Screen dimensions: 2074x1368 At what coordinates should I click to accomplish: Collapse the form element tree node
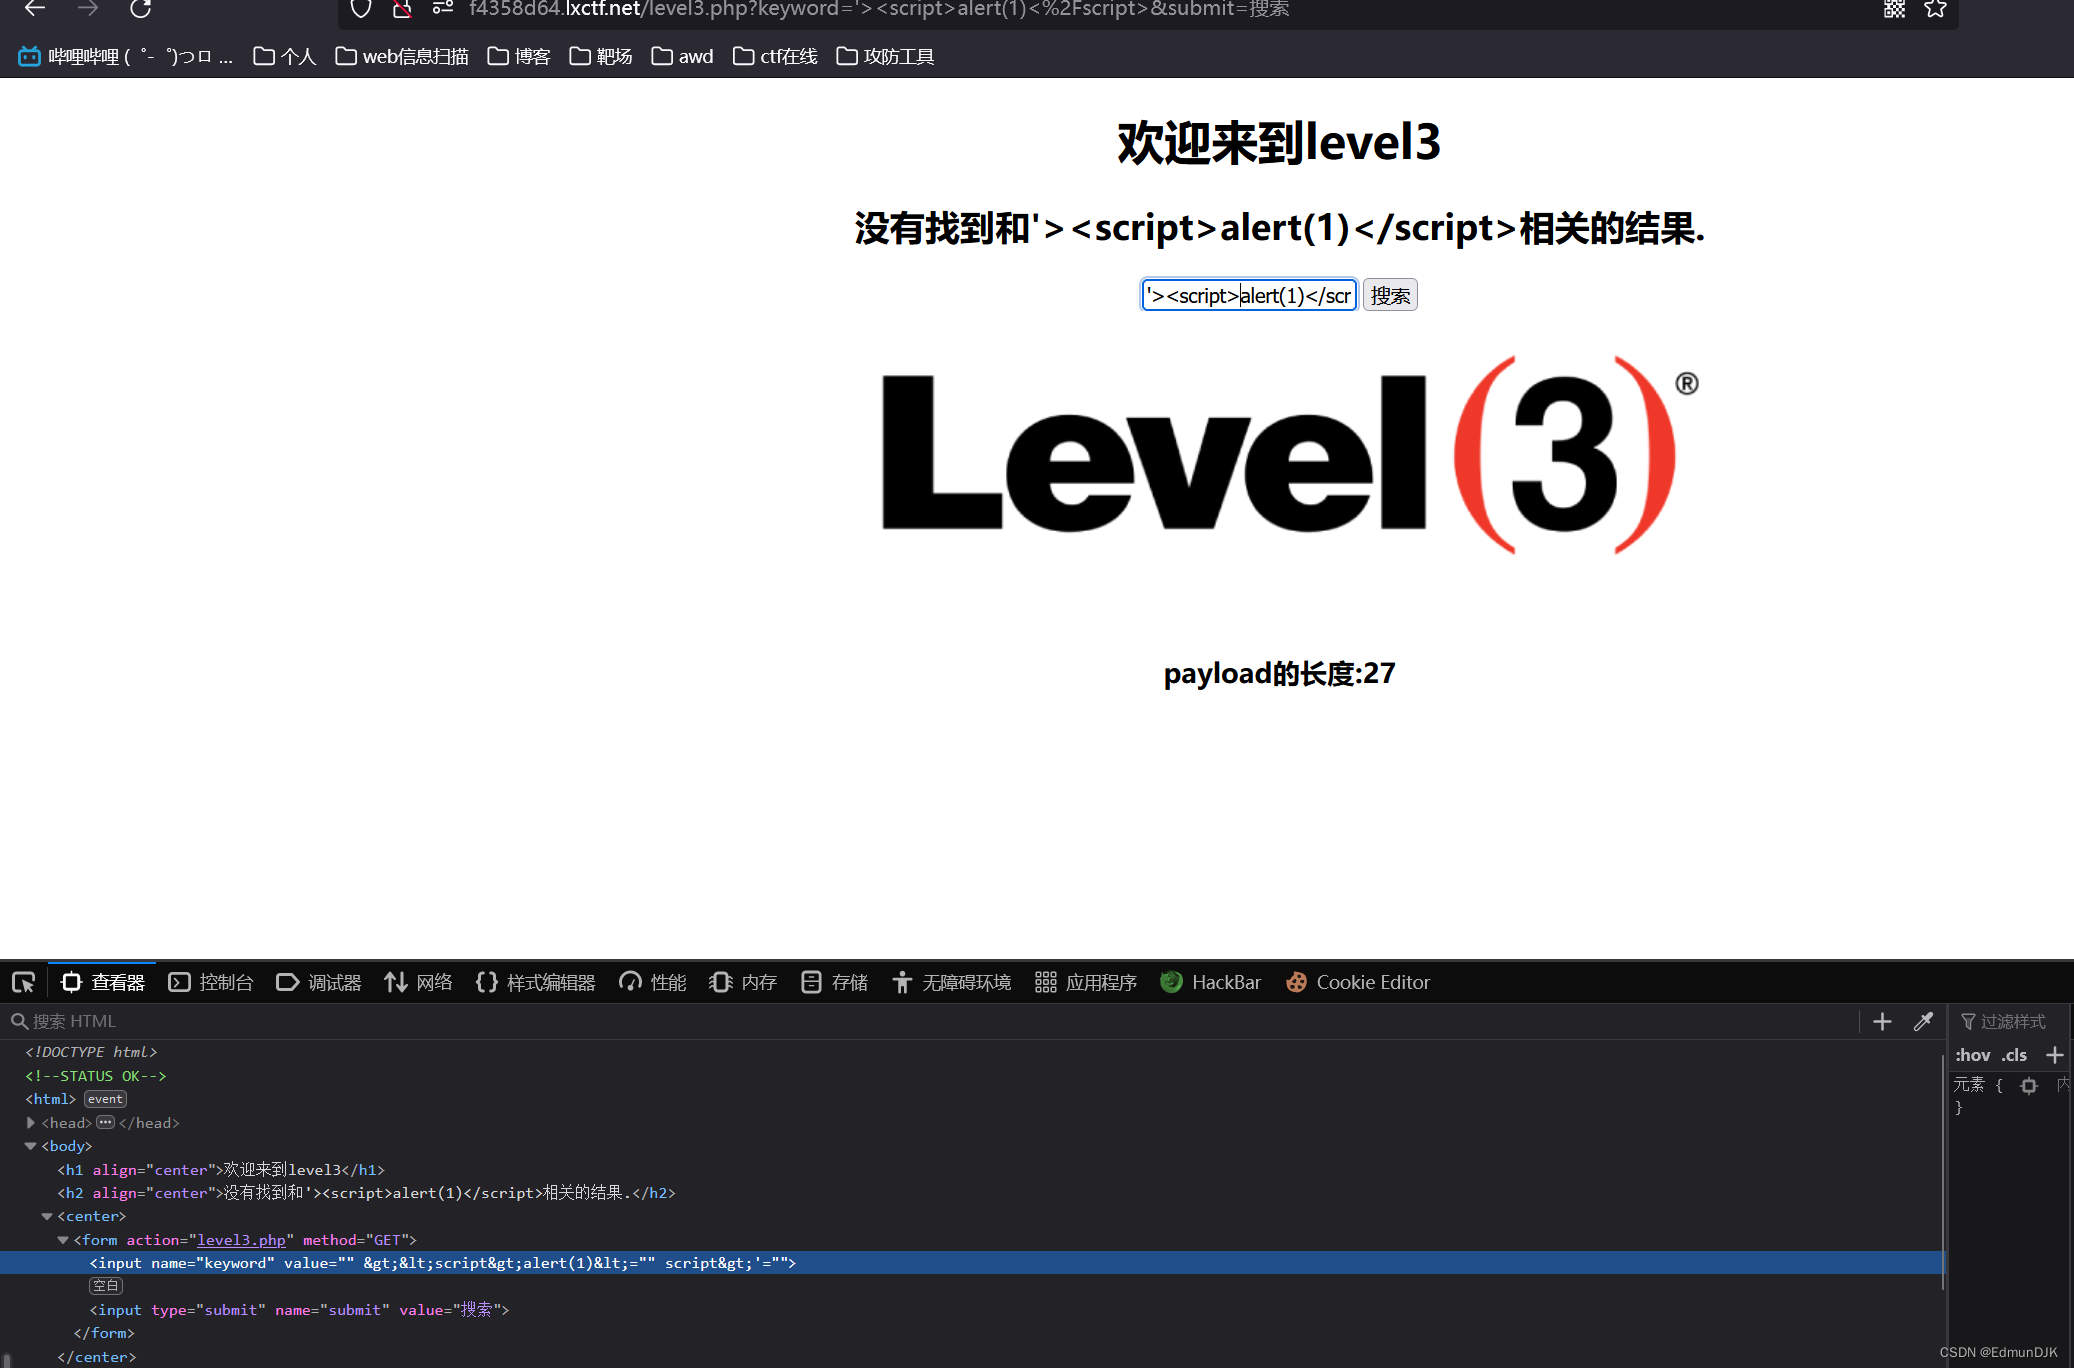(x=63, y=1239)
